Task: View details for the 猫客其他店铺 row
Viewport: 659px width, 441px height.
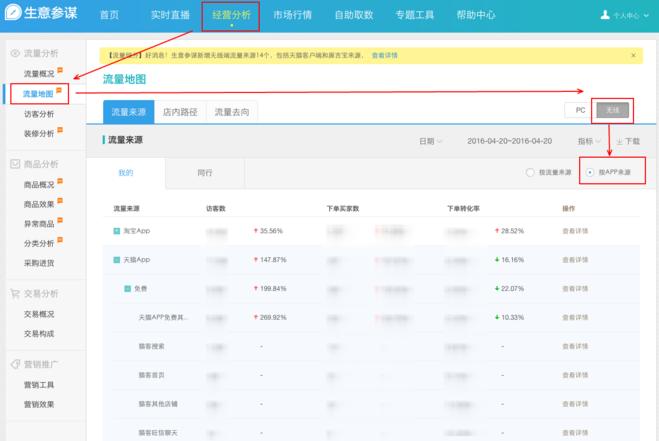Action: pos(575,404)
